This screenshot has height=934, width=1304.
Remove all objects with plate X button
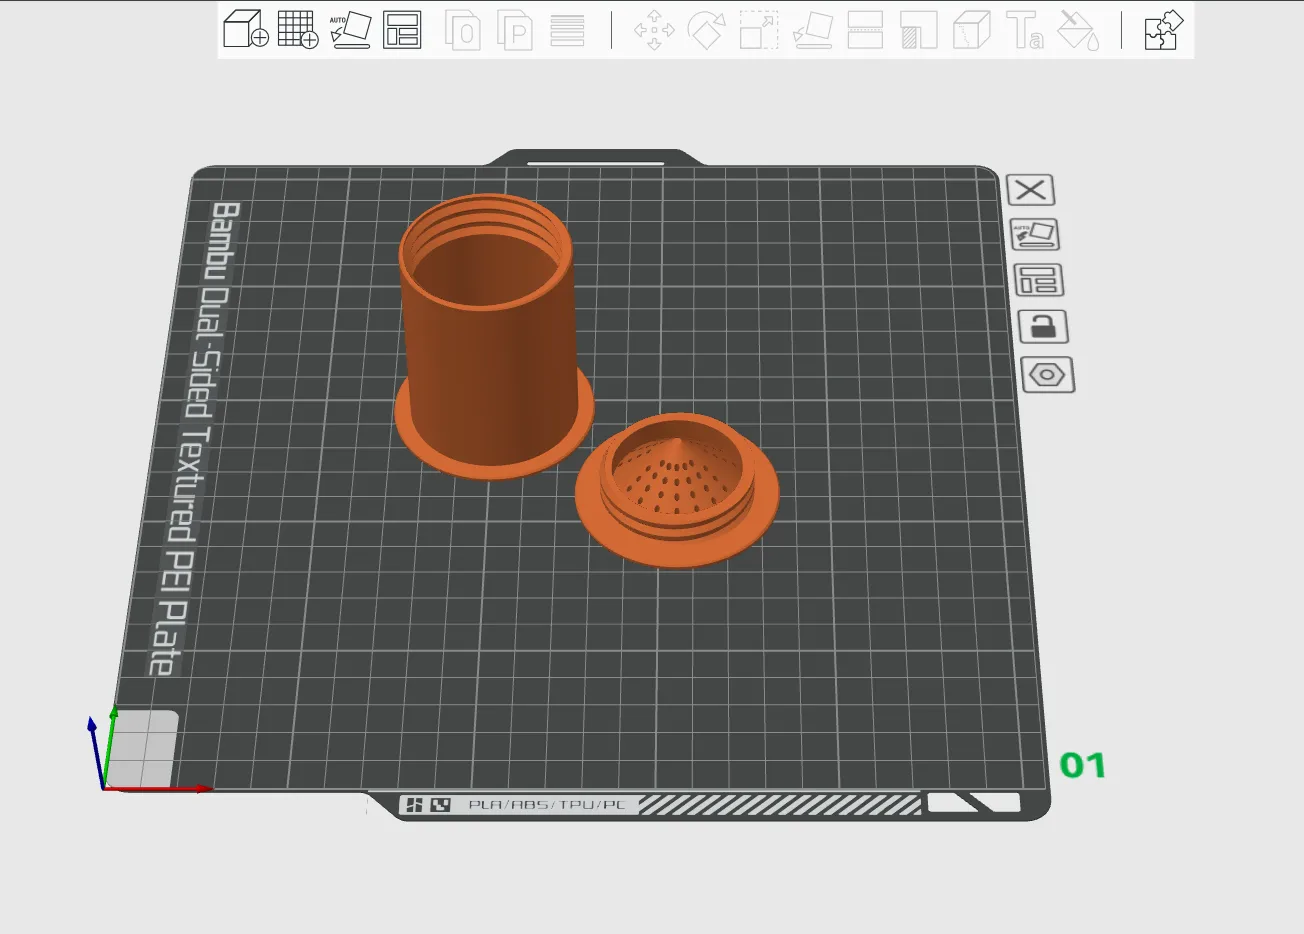[1030, 190]
